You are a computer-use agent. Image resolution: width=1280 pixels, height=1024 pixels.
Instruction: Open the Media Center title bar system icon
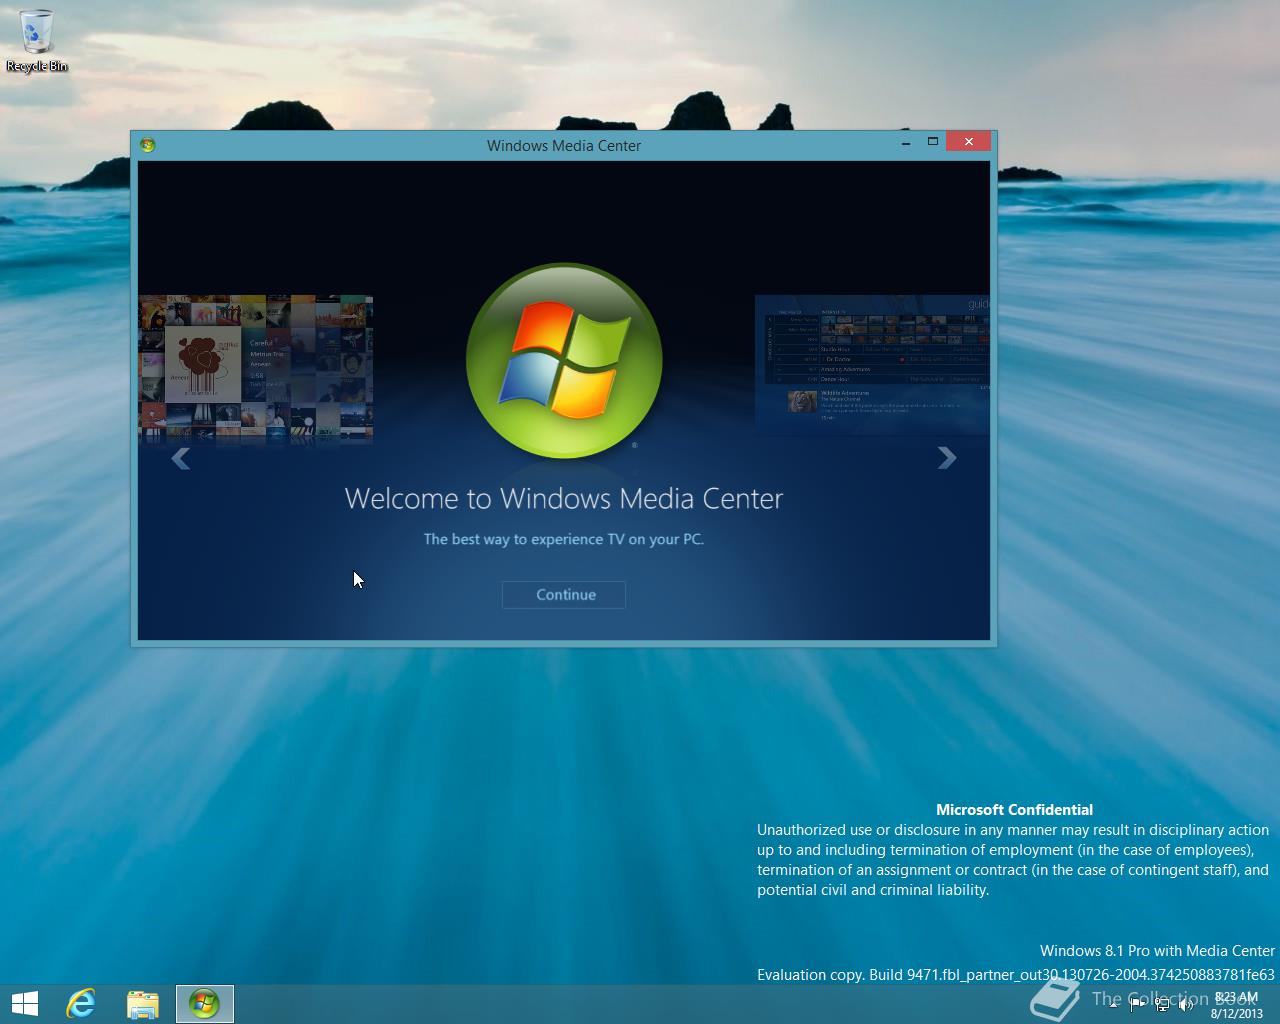coord(148,145)
